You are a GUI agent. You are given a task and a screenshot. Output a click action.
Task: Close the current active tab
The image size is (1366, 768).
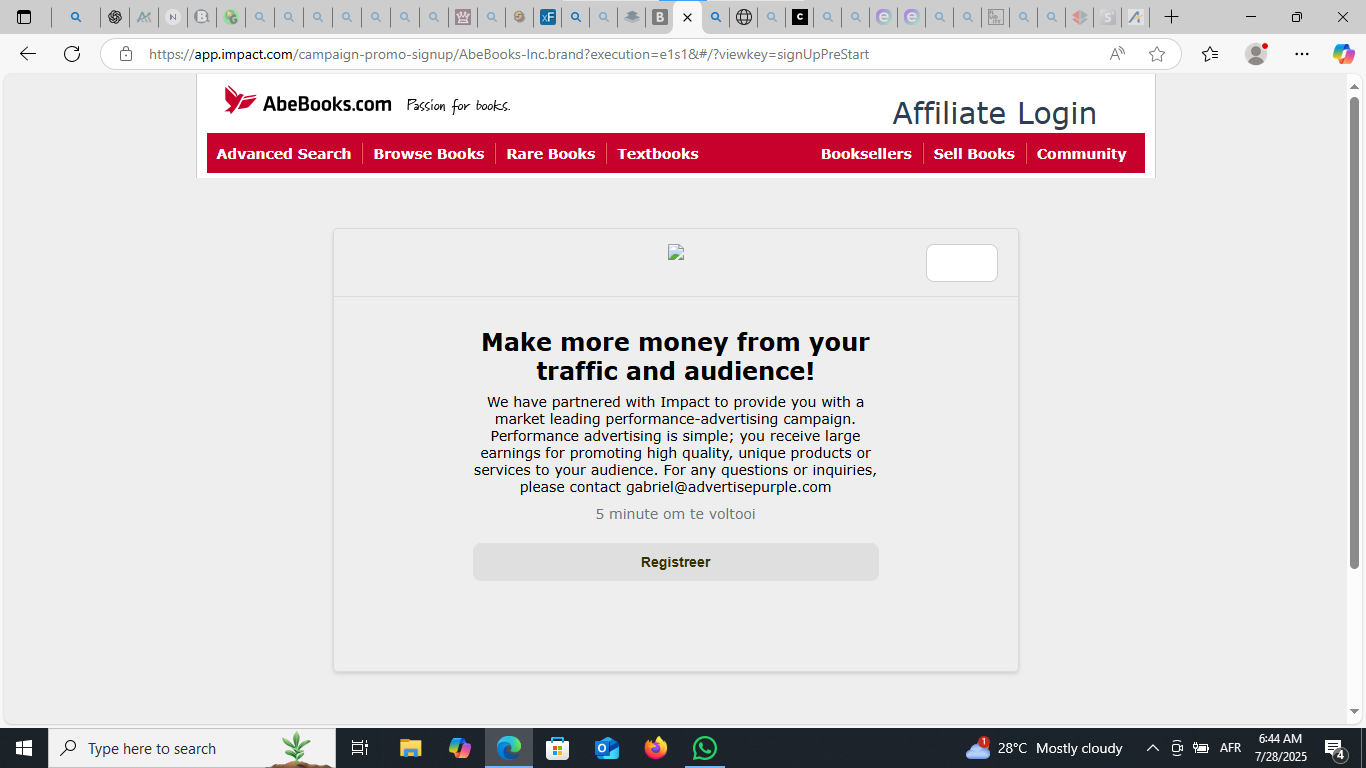687,17
